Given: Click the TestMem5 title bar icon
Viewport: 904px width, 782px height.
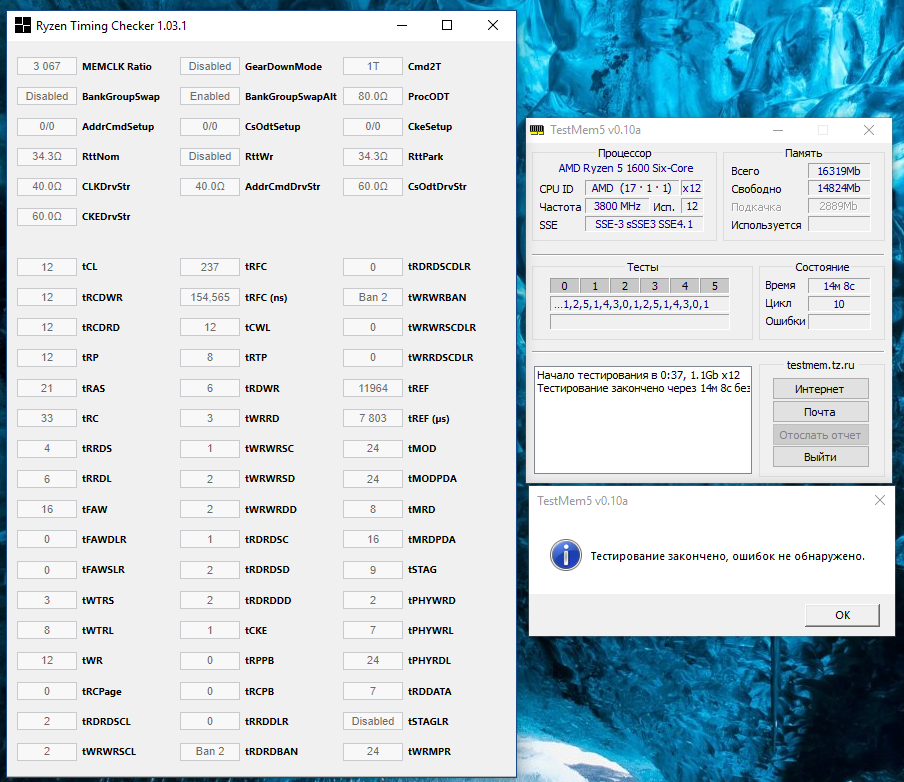Looking at the screenshot, I should (537, 130).
